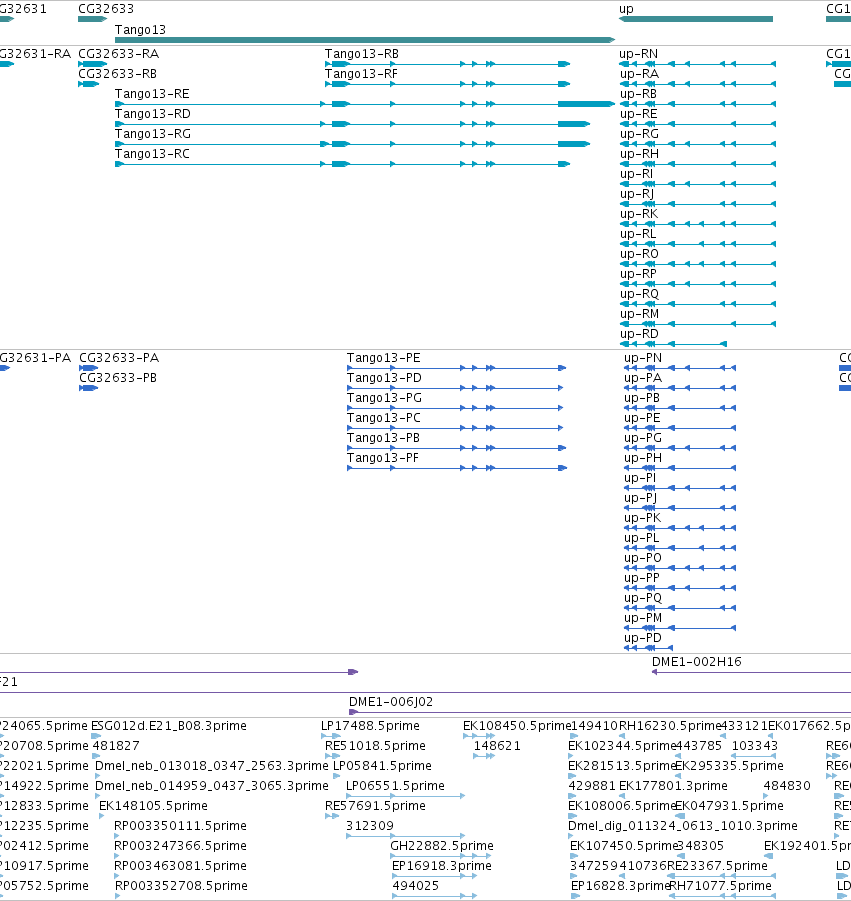Viewport: 851px width, 901px height.
Task: Click EST label RP003247366.5prime
Action: click(180, 846)
